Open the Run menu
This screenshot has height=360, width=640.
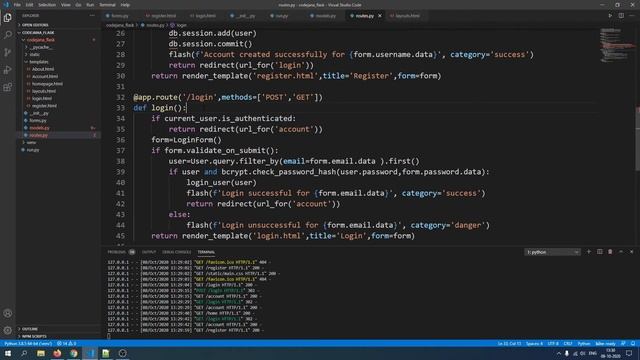click(x=90, y=5)
